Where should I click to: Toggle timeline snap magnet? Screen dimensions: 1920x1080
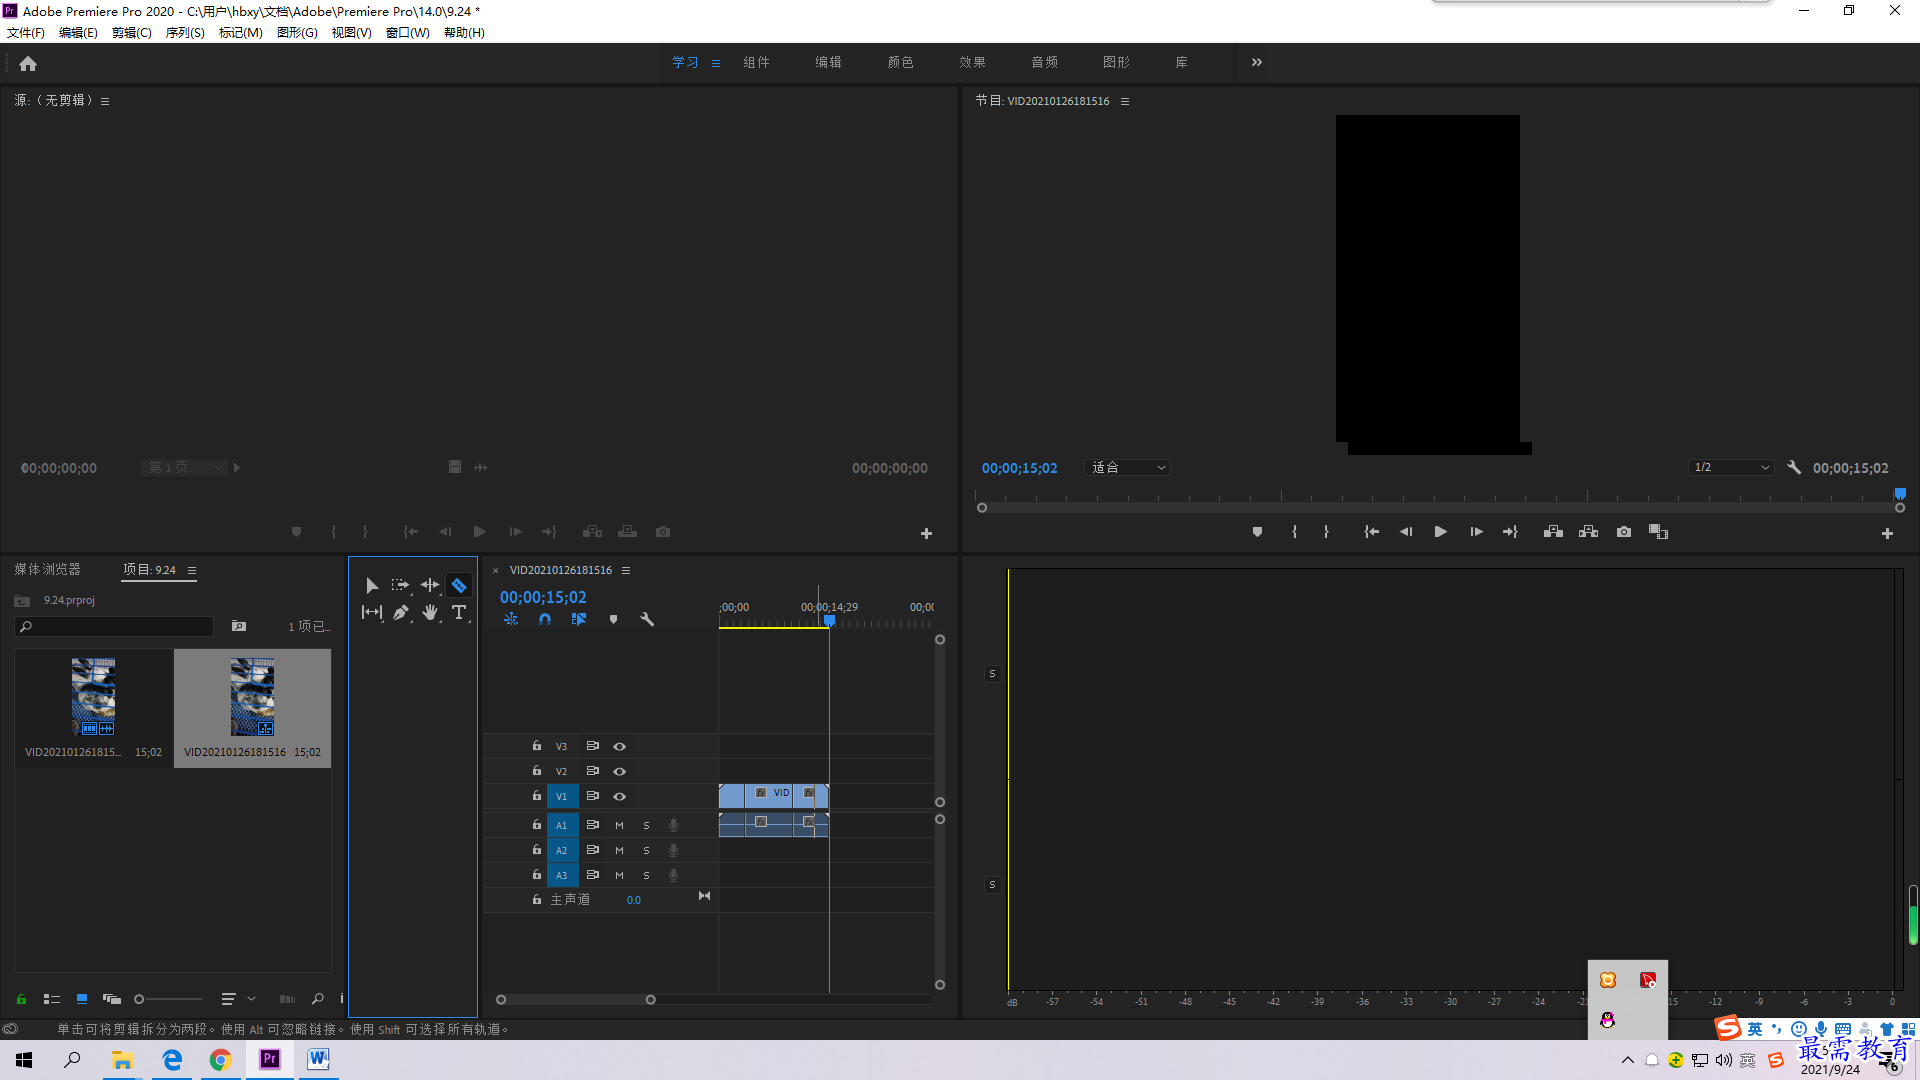[544, 619]
